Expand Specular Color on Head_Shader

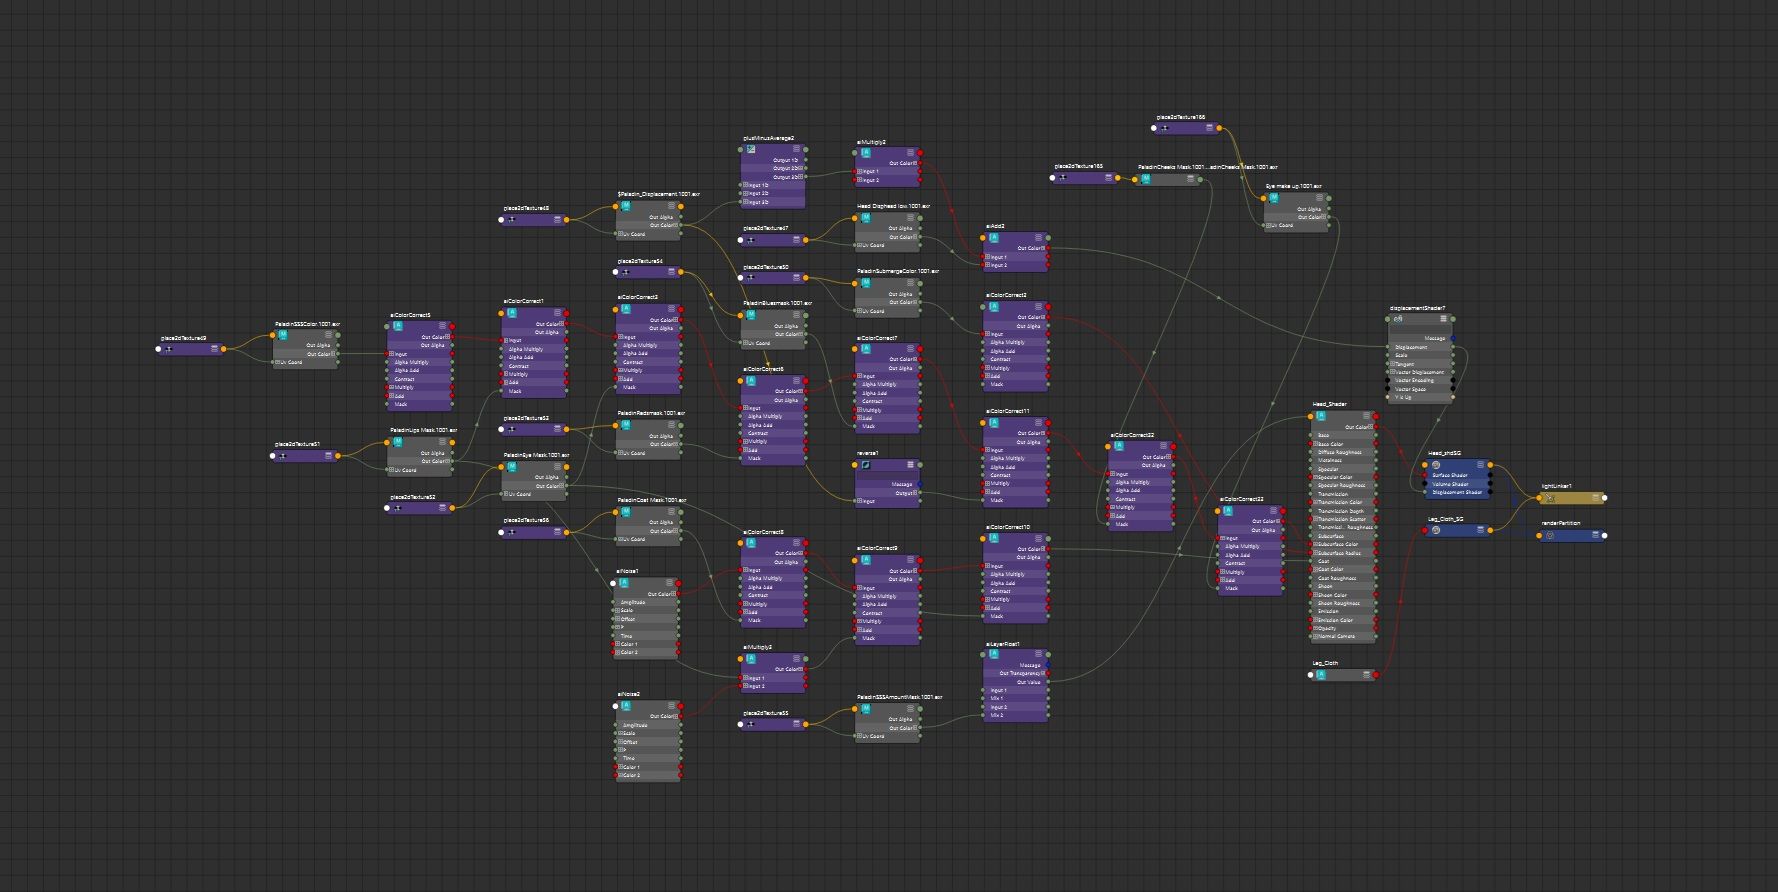tap(1316, 477)
